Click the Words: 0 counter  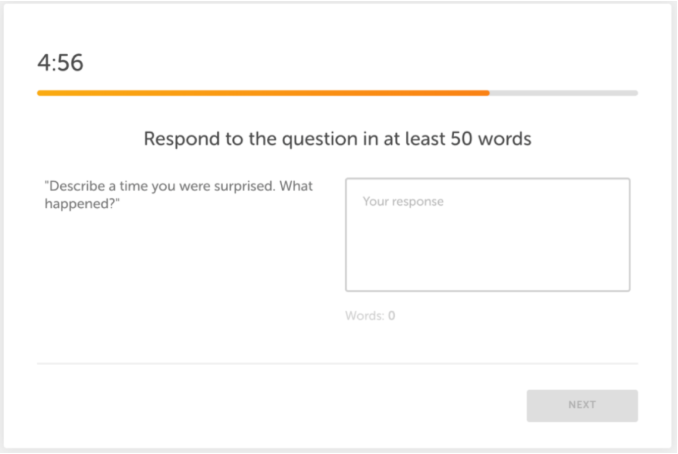[370, 316]
